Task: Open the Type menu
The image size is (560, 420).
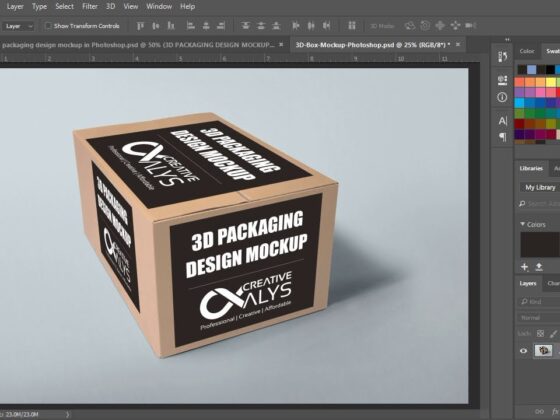Action: coord(39,6)
